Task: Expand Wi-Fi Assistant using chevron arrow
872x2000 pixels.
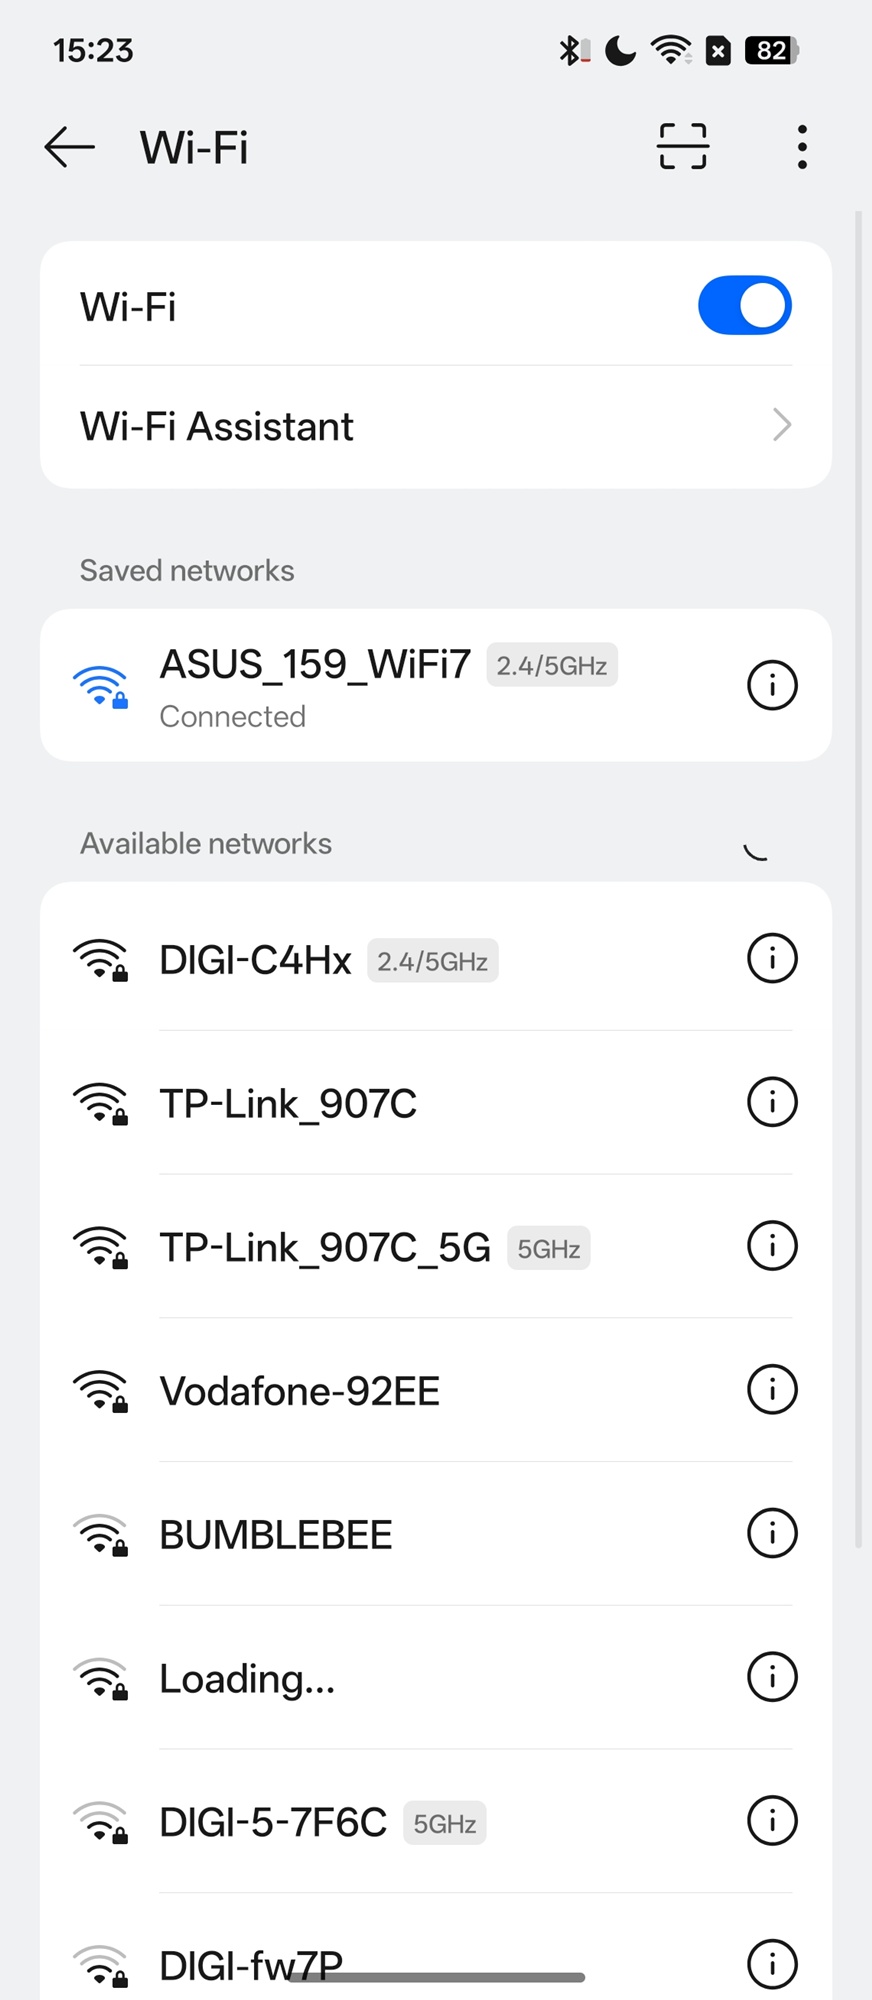Action: point(782,426)
